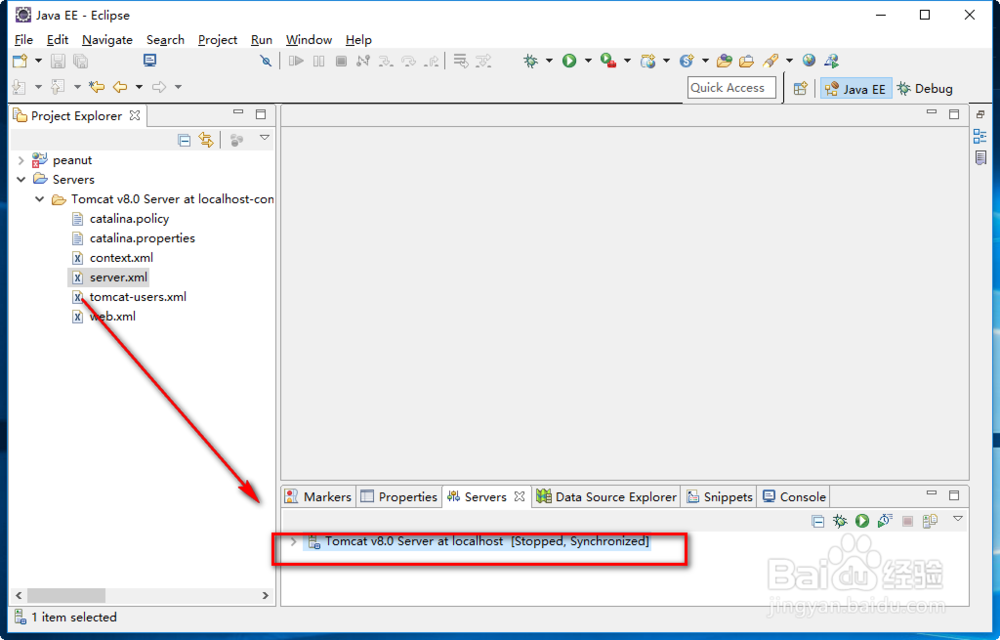Click the Step Over icon

click(x=409, y=61)
